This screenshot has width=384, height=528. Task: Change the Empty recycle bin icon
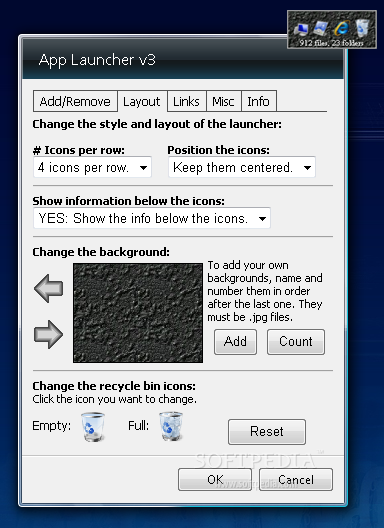click(93, 427)
